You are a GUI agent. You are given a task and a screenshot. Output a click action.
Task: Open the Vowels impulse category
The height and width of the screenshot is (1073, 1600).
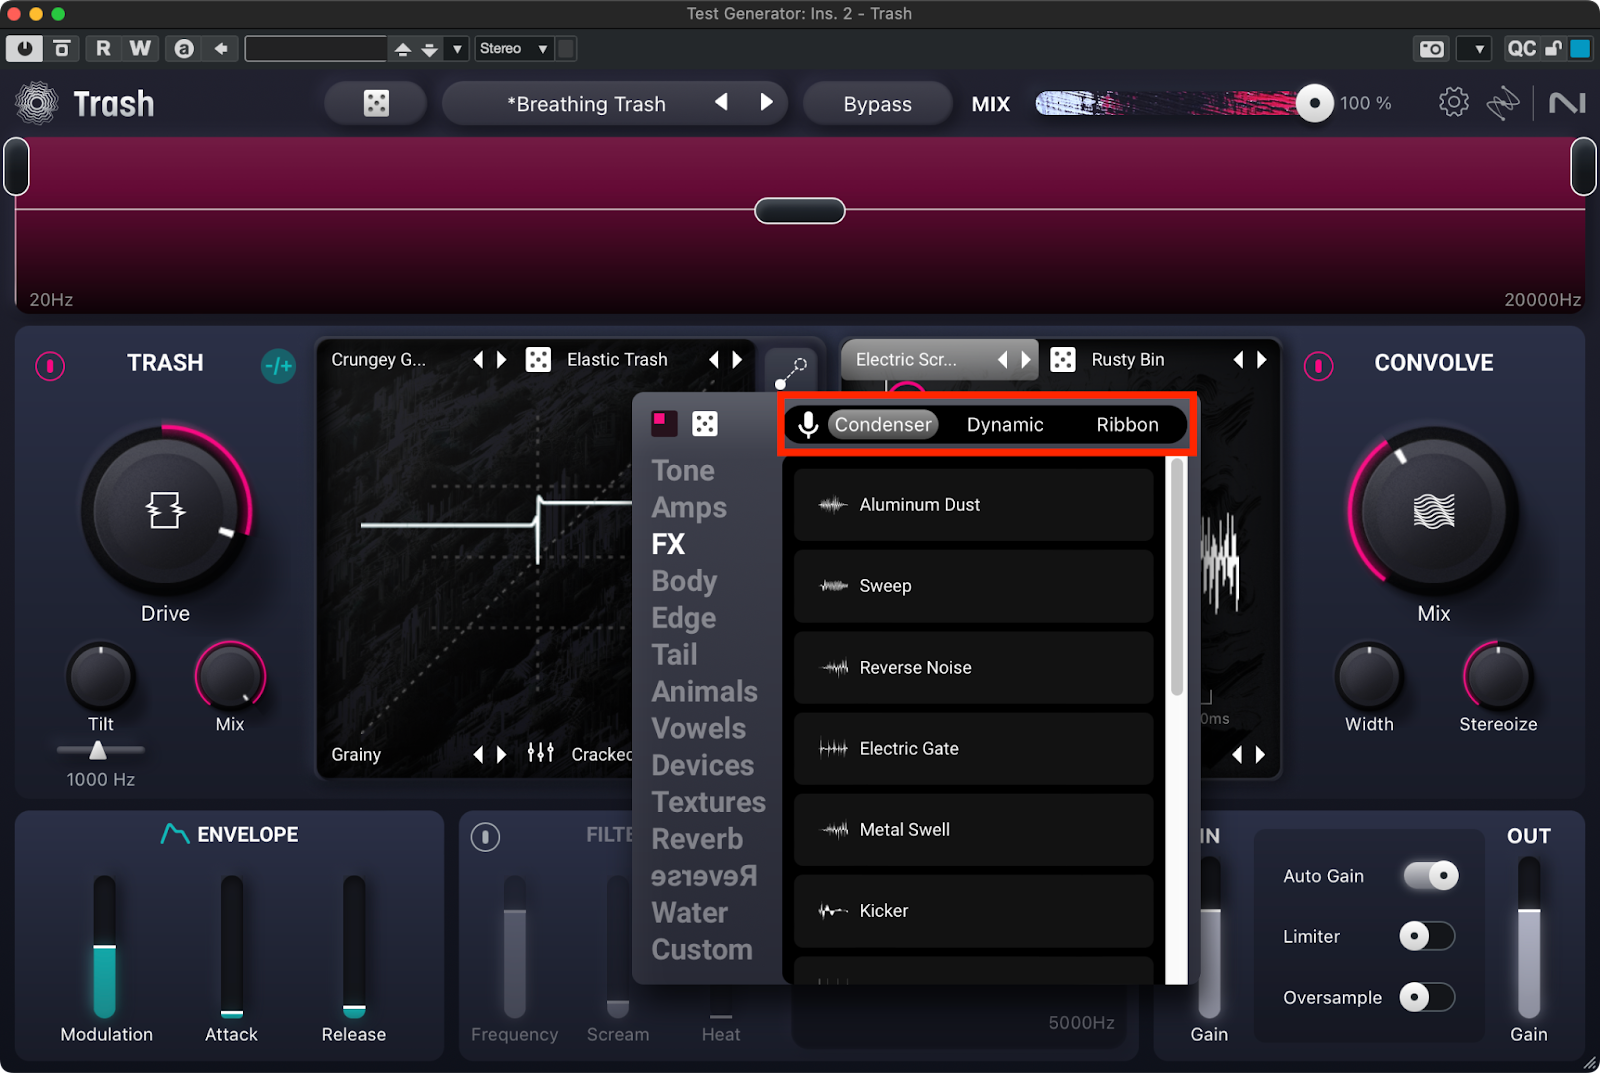[x=698, y=728]
